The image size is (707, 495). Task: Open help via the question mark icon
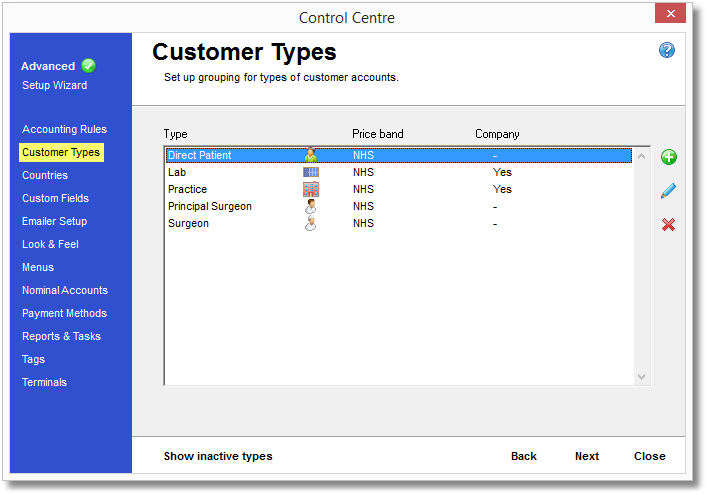667,50
